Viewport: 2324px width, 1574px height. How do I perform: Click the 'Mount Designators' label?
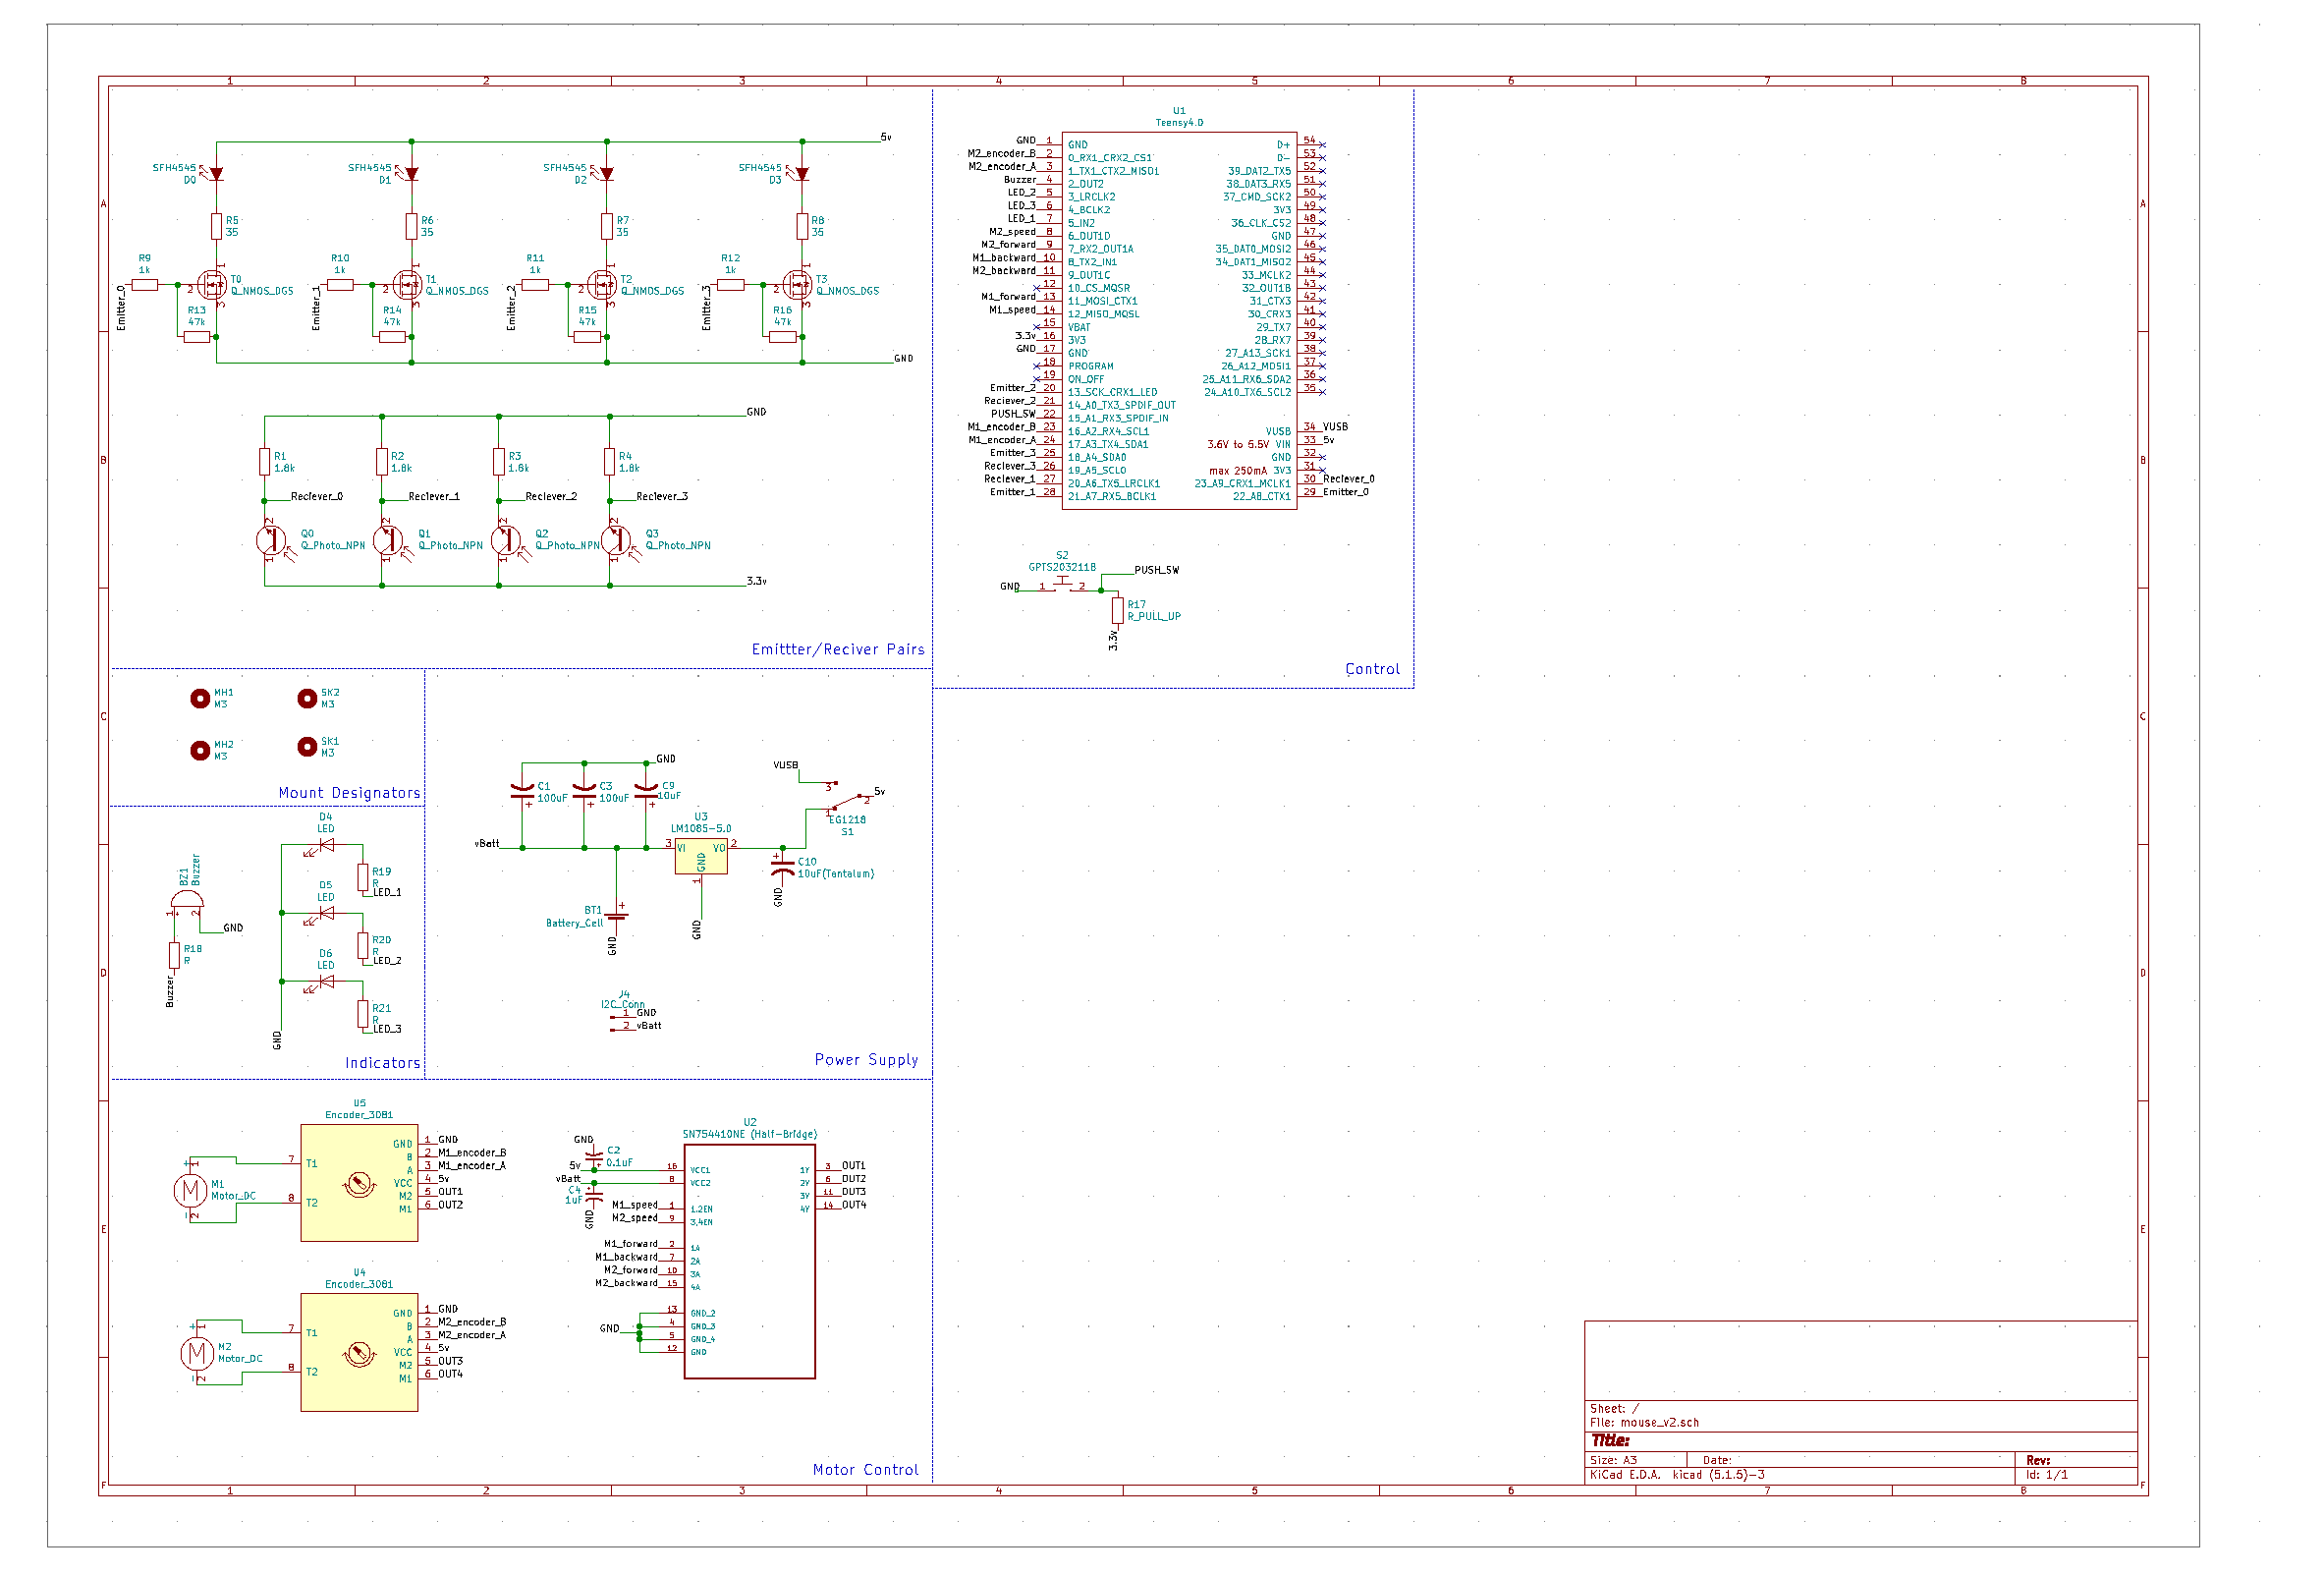click(x=349, y=793)
